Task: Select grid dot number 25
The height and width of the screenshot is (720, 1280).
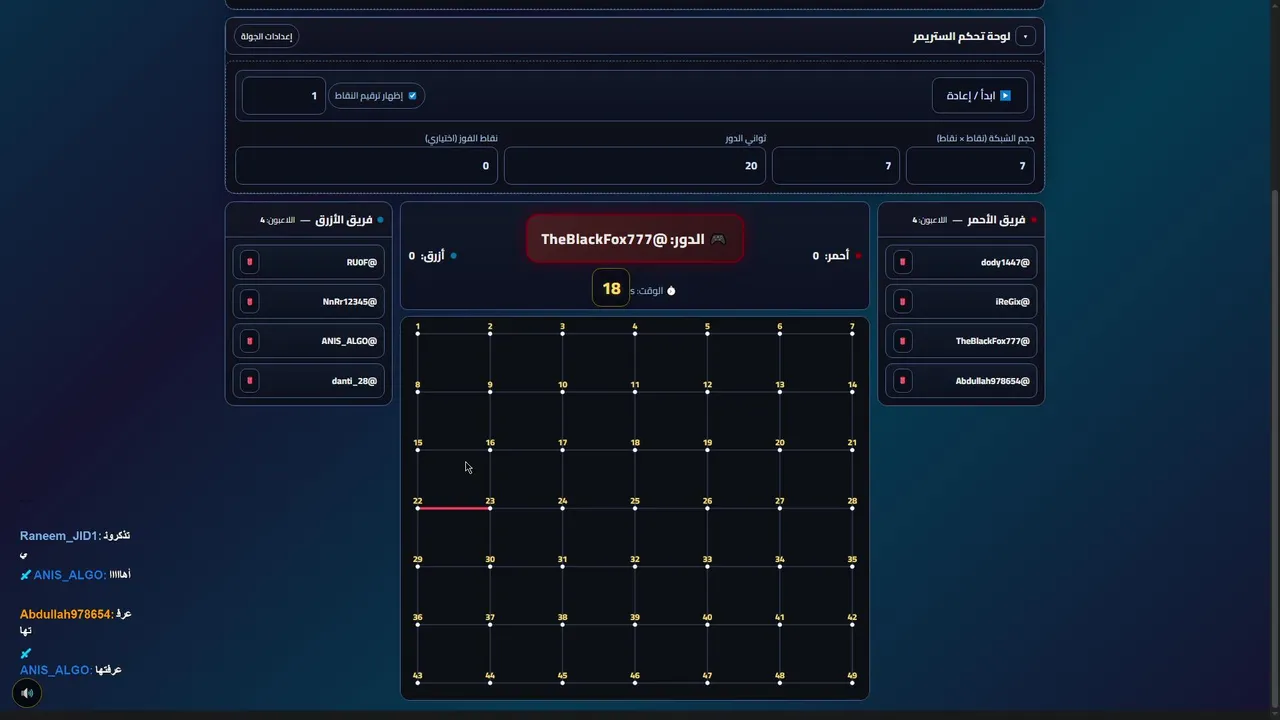Action: pos(635,508)
